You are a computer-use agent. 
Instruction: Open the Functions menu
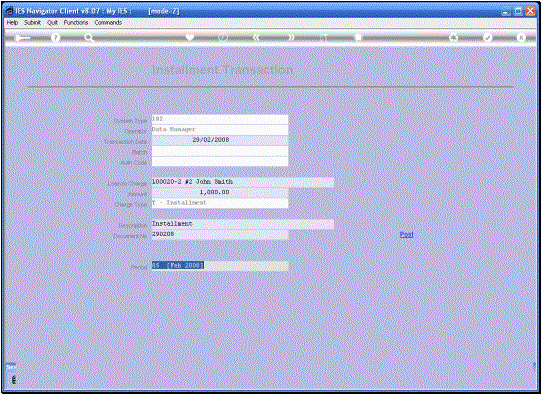coord(76,22)
